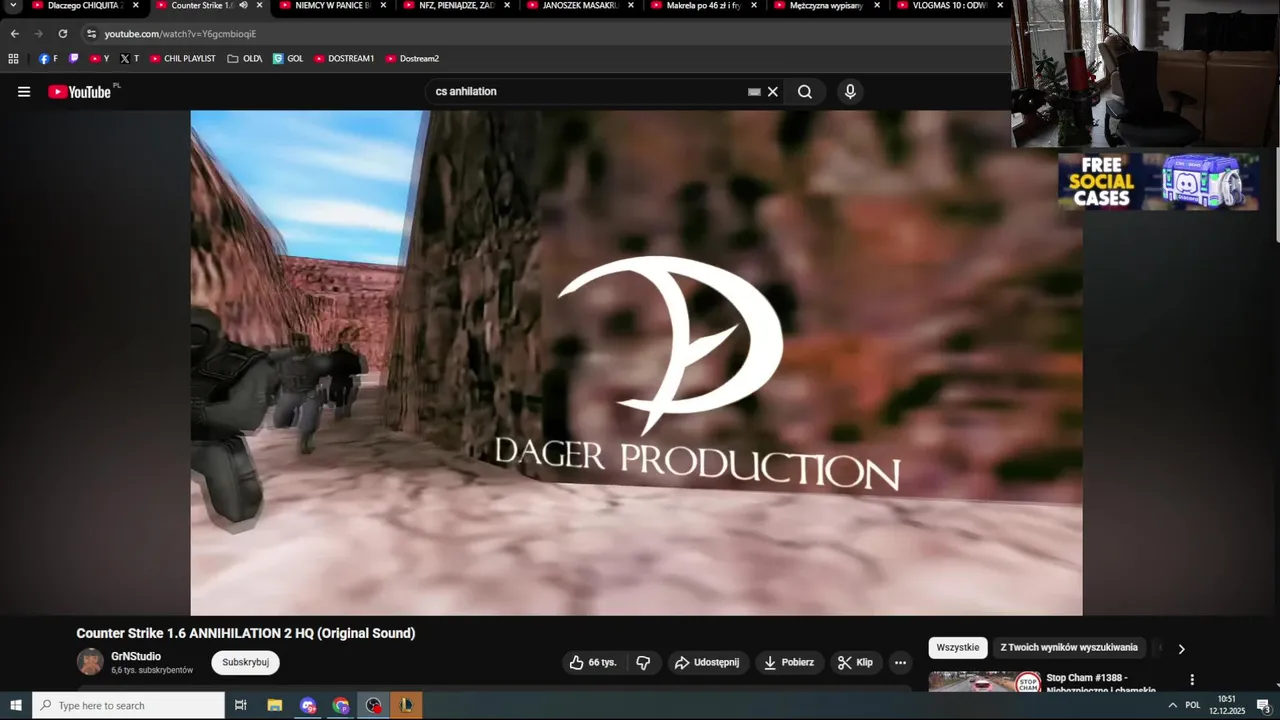Image resolution: width=1280 pixels, height=720 pixels.
Task: Expand the tab search dropdown arrow
Action: click(14, 6)
